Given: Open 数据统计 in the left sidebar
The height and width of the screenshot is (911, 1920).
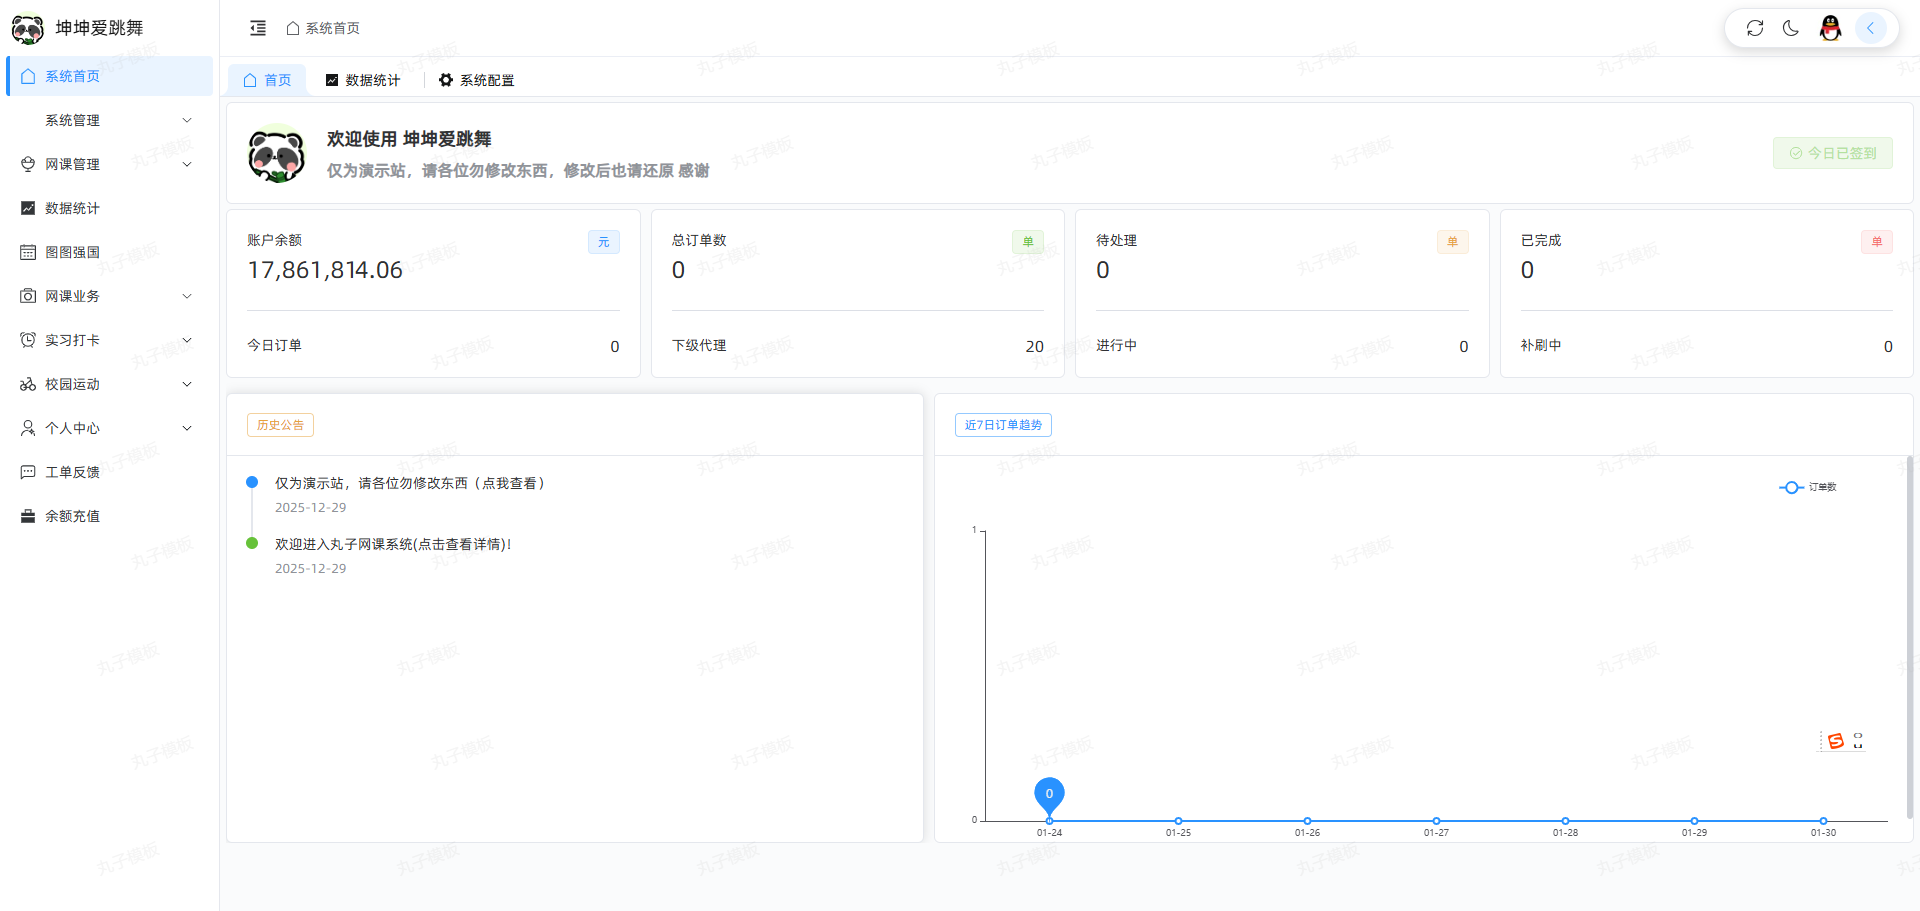Looking at the screenshot, I should 72,208.
